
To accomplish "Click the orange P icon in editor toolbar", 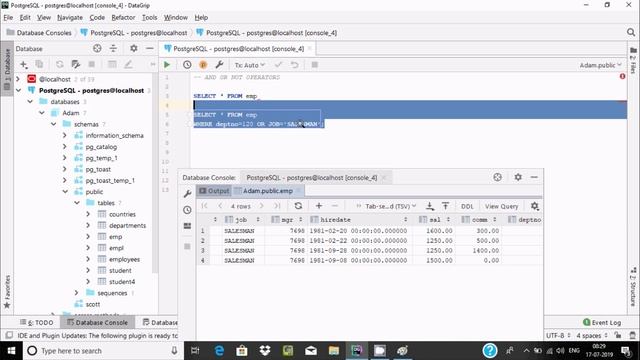I will coord(203,64).
